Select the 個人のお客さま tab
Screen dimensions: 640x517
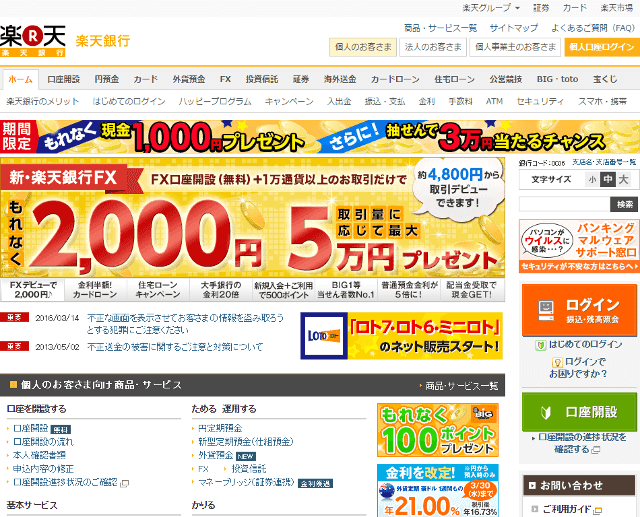[x=363, y=47]
